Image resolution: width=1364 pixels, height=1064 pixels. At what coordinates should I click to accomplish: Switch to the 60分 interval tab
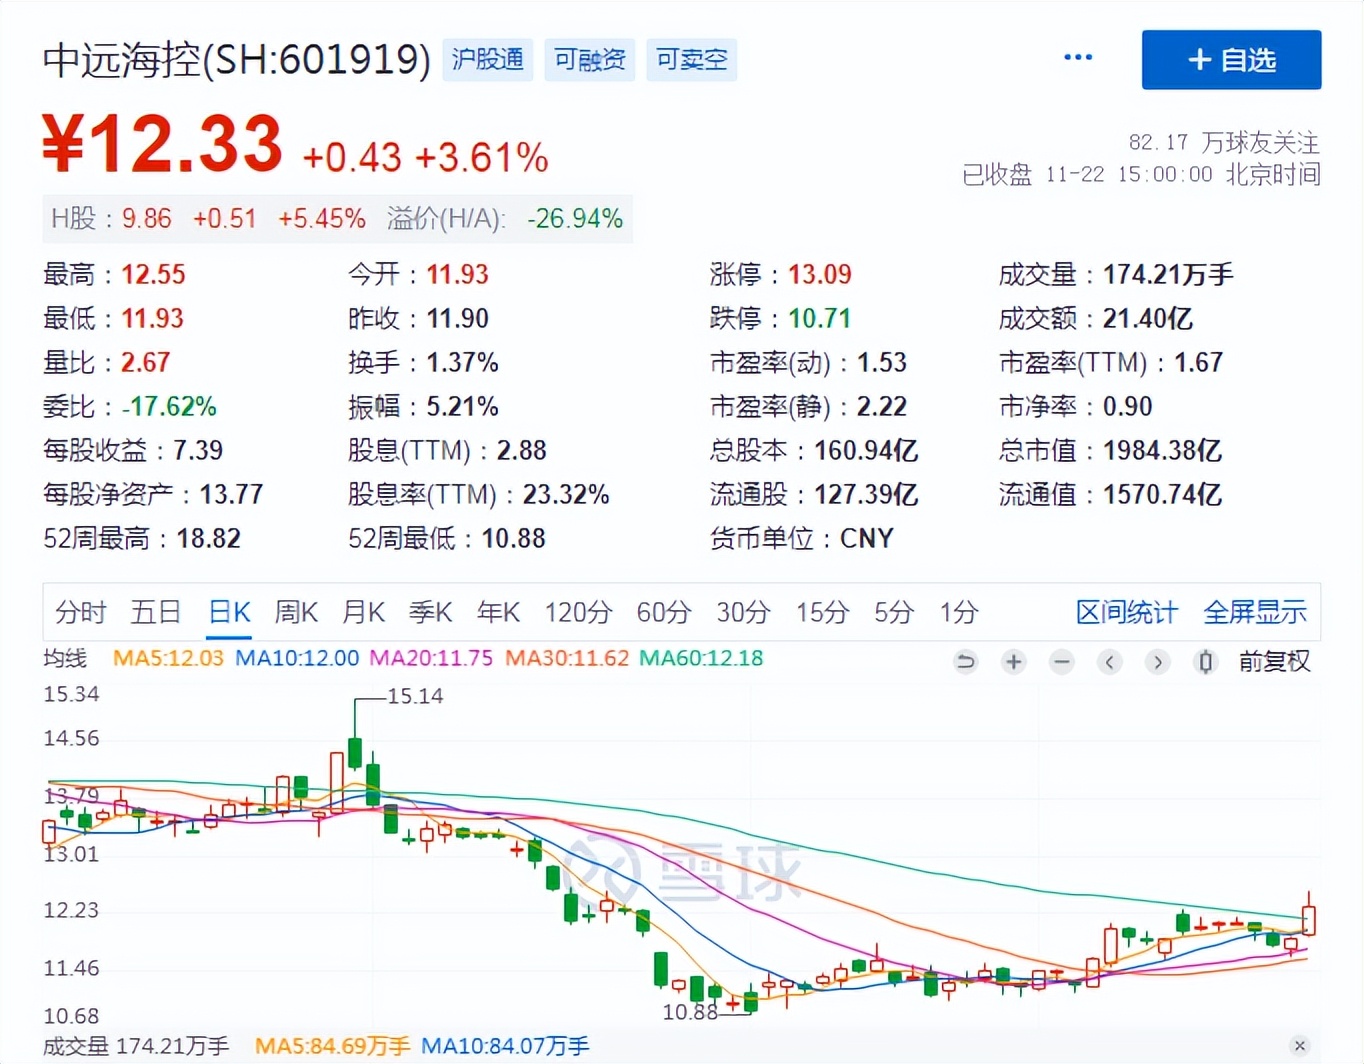click(x=663, y=612)
